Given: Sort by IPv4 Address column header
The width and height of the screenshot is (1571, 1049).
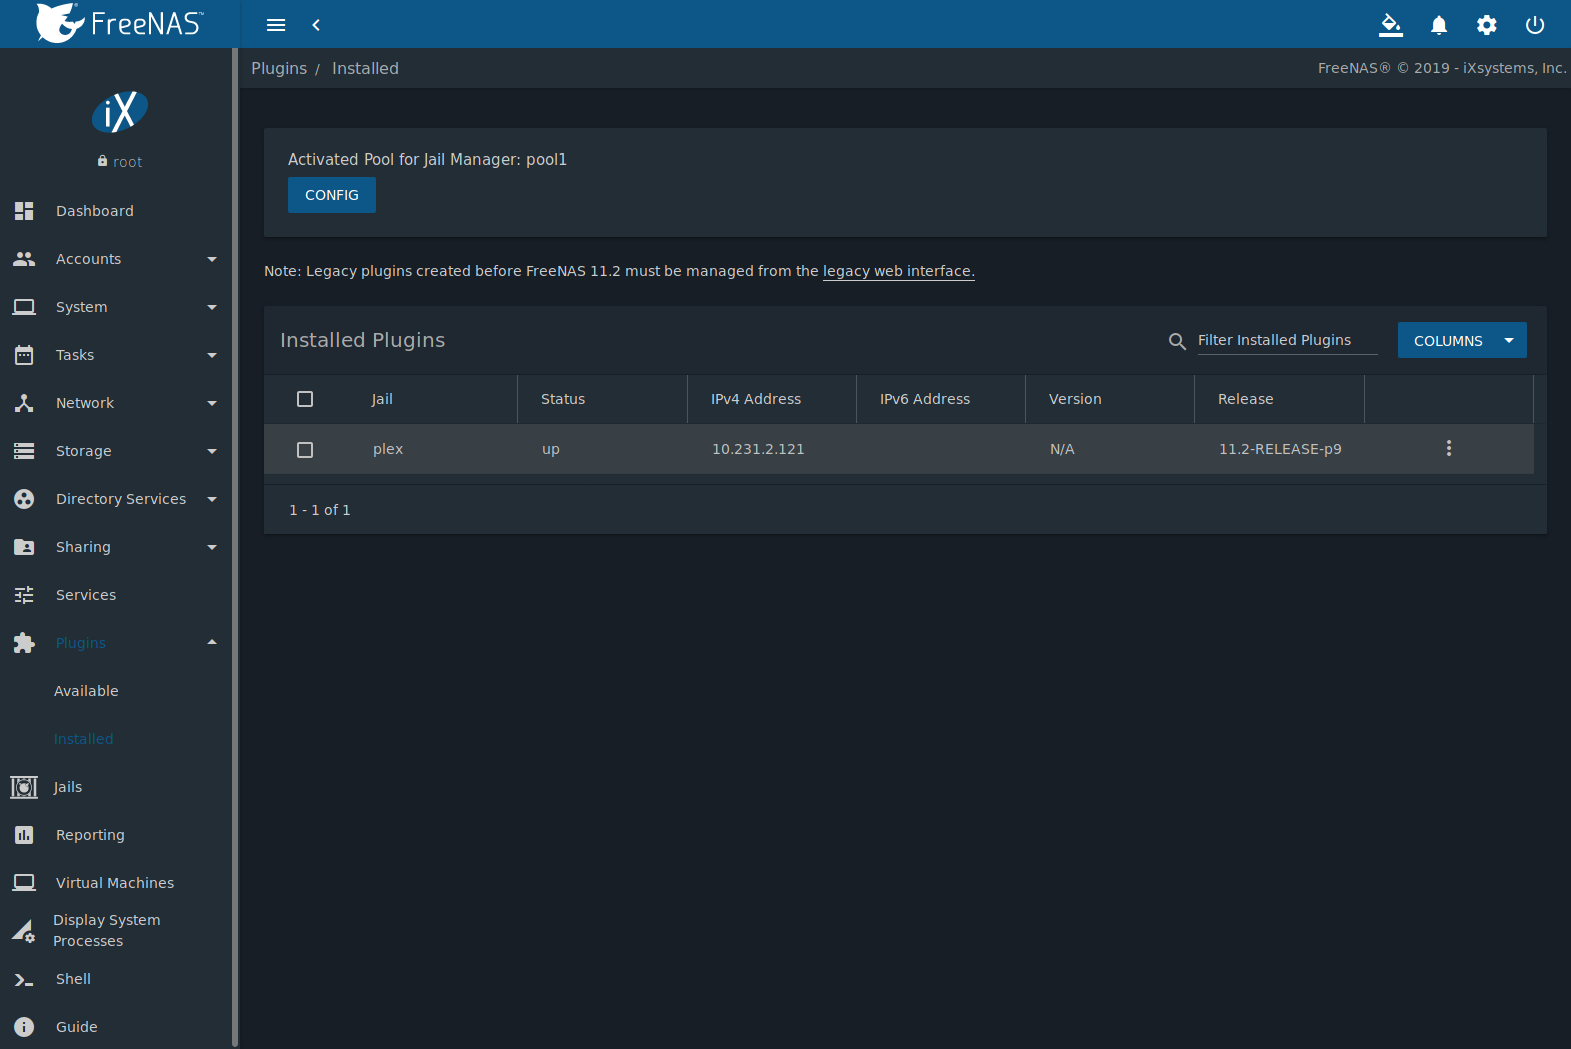Looking at the screenshot, I should pyautogui.click(x=756, y=399).
